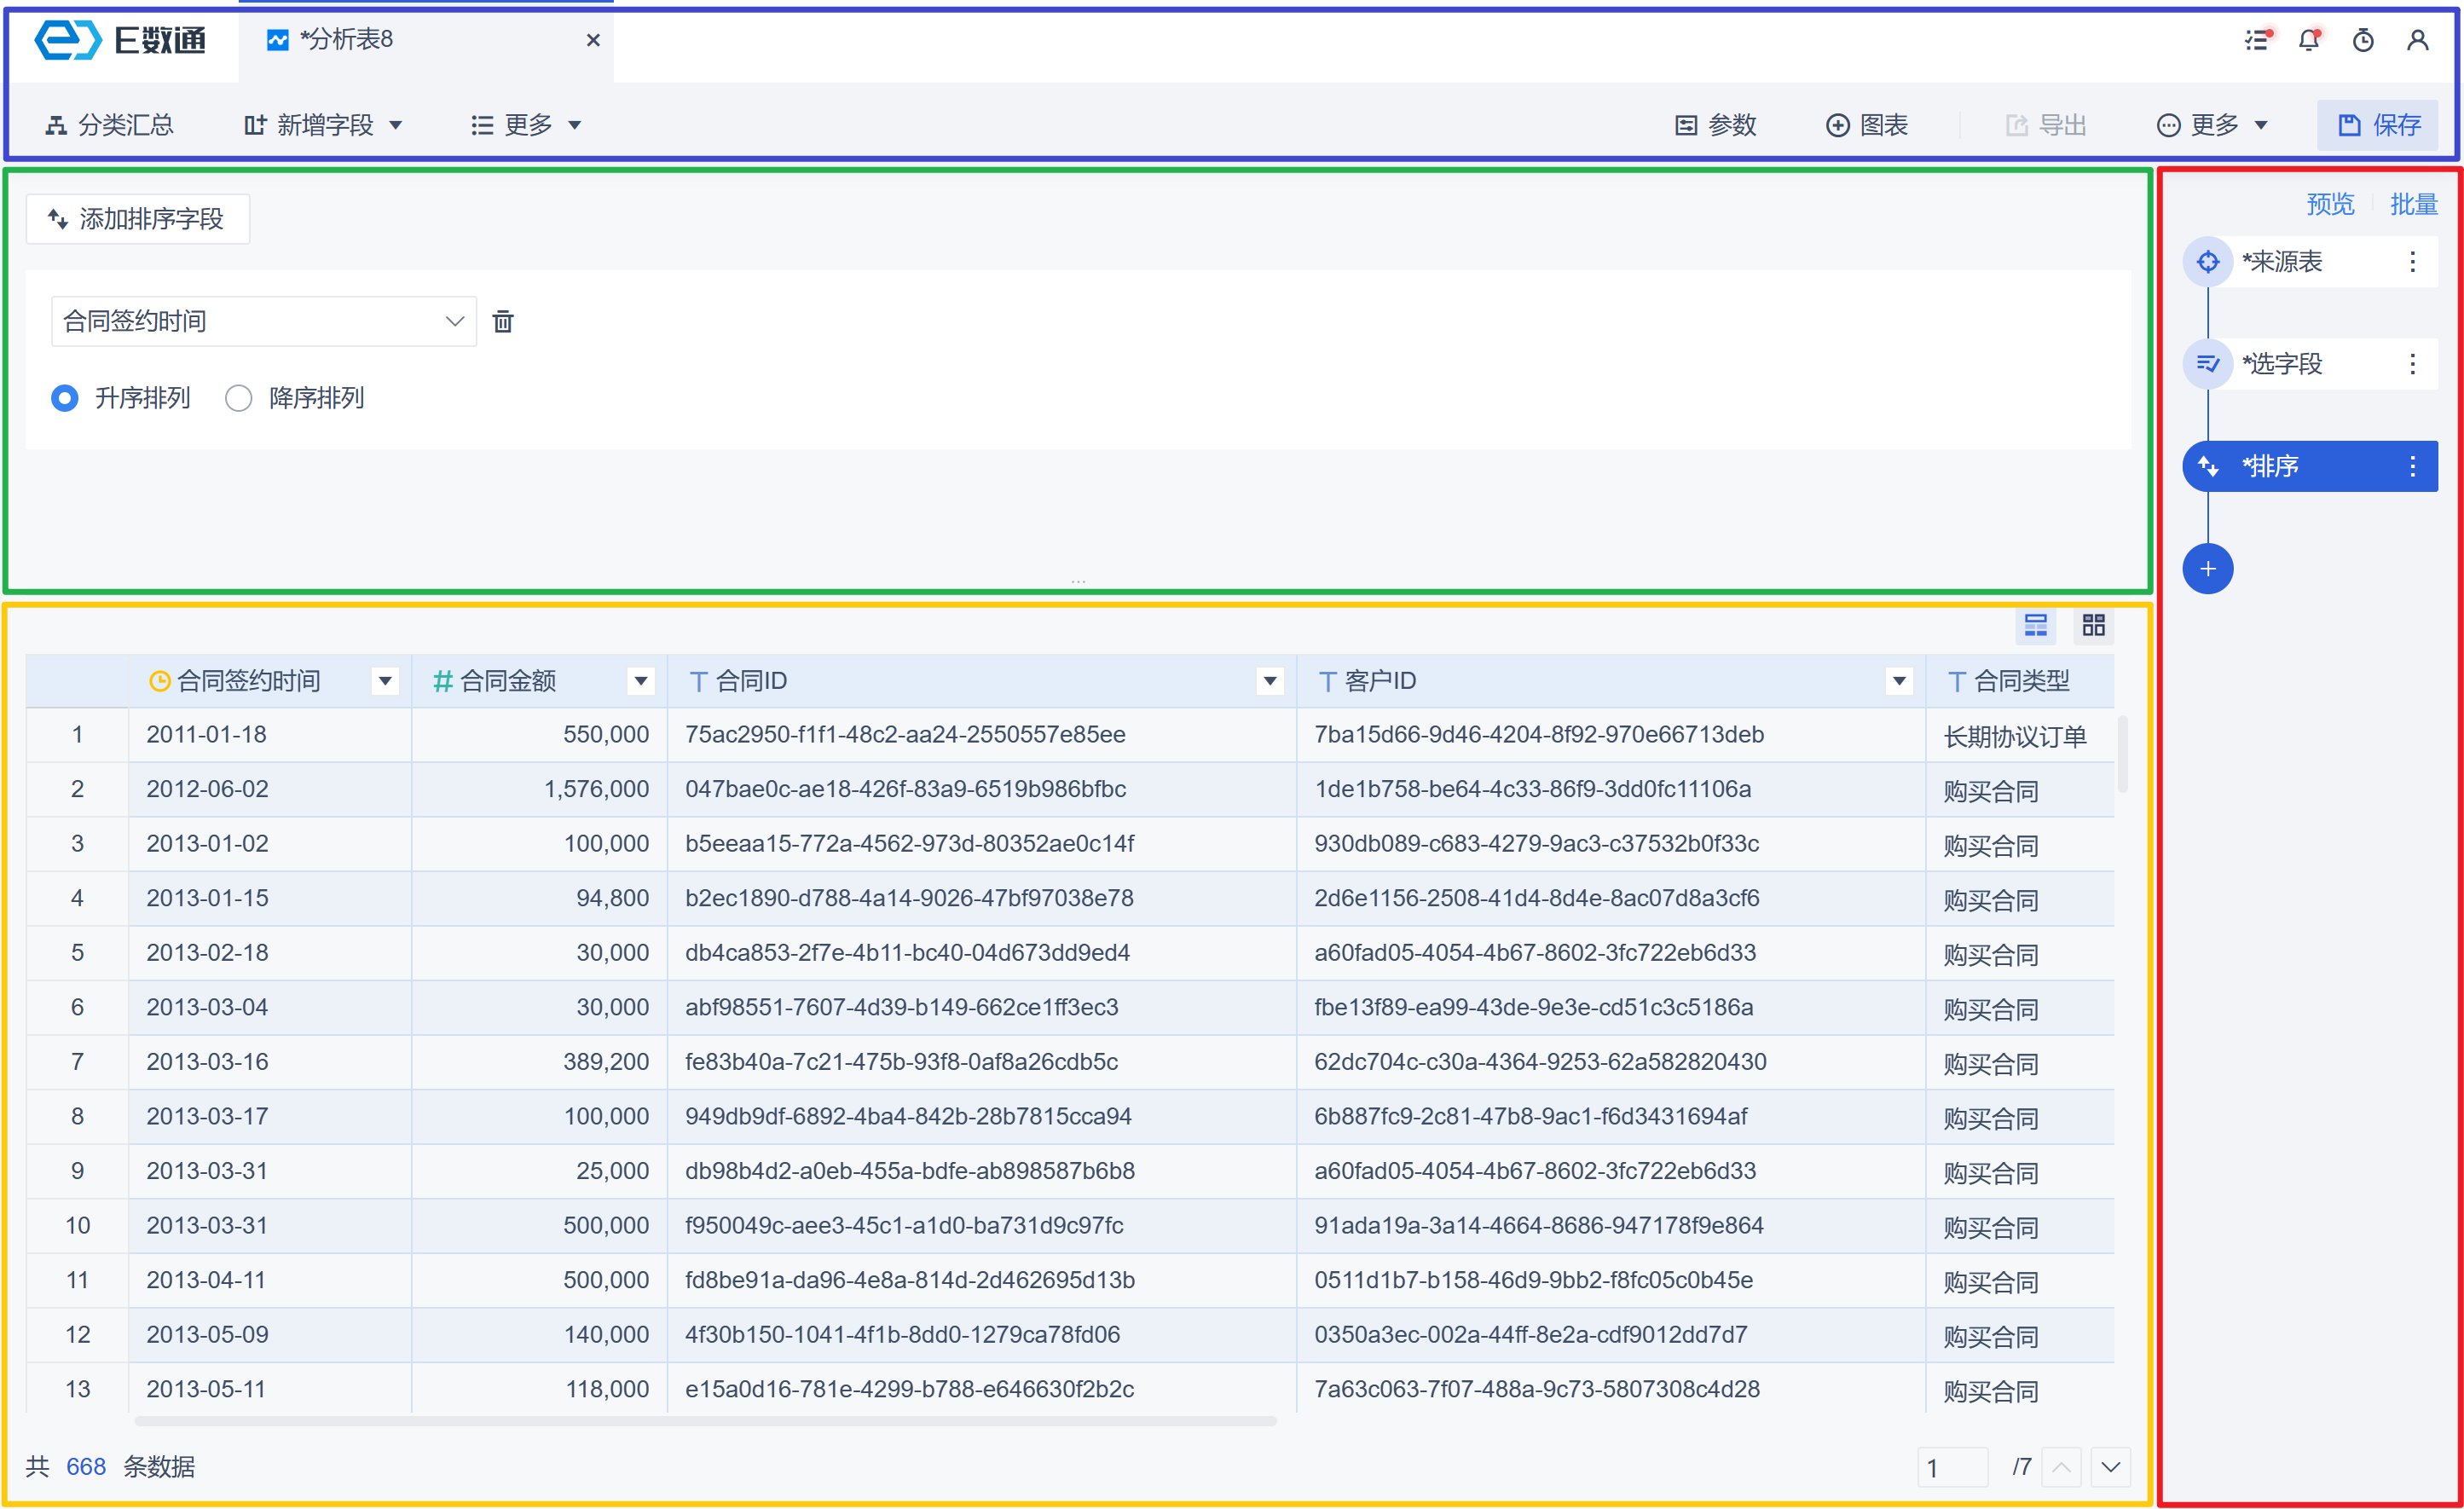Select 升序排列 radio button
This screenshot has height=1509, width=2464.
[65, 398]
